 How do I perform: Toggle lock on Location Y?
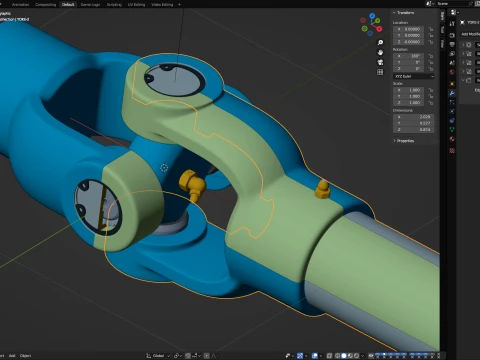tap(431, 35)
